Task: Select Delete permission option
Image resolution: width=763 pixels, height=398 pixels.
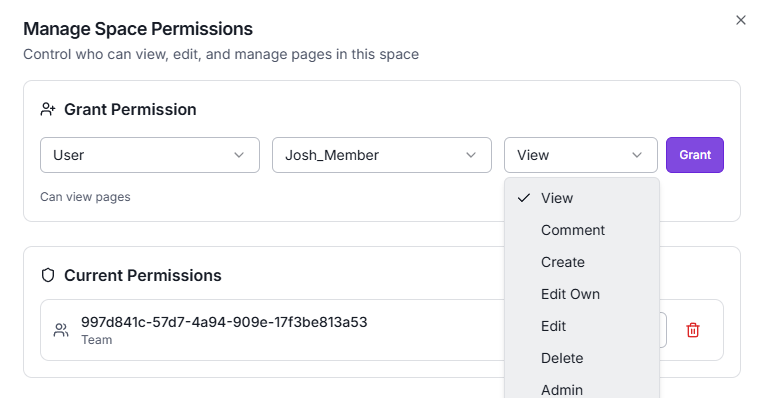Action: click(x=582, y=358)
